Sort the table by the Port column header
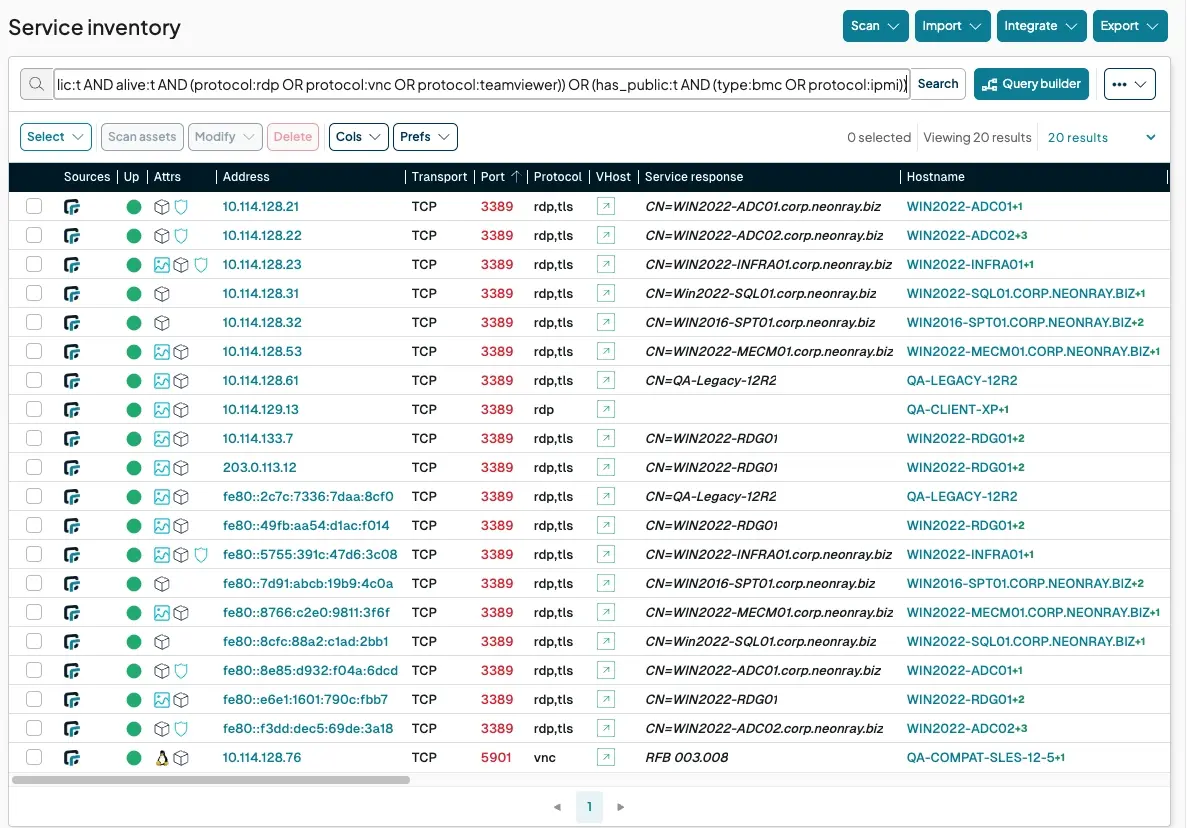The image size is (1187, 828). pos(493,177)
